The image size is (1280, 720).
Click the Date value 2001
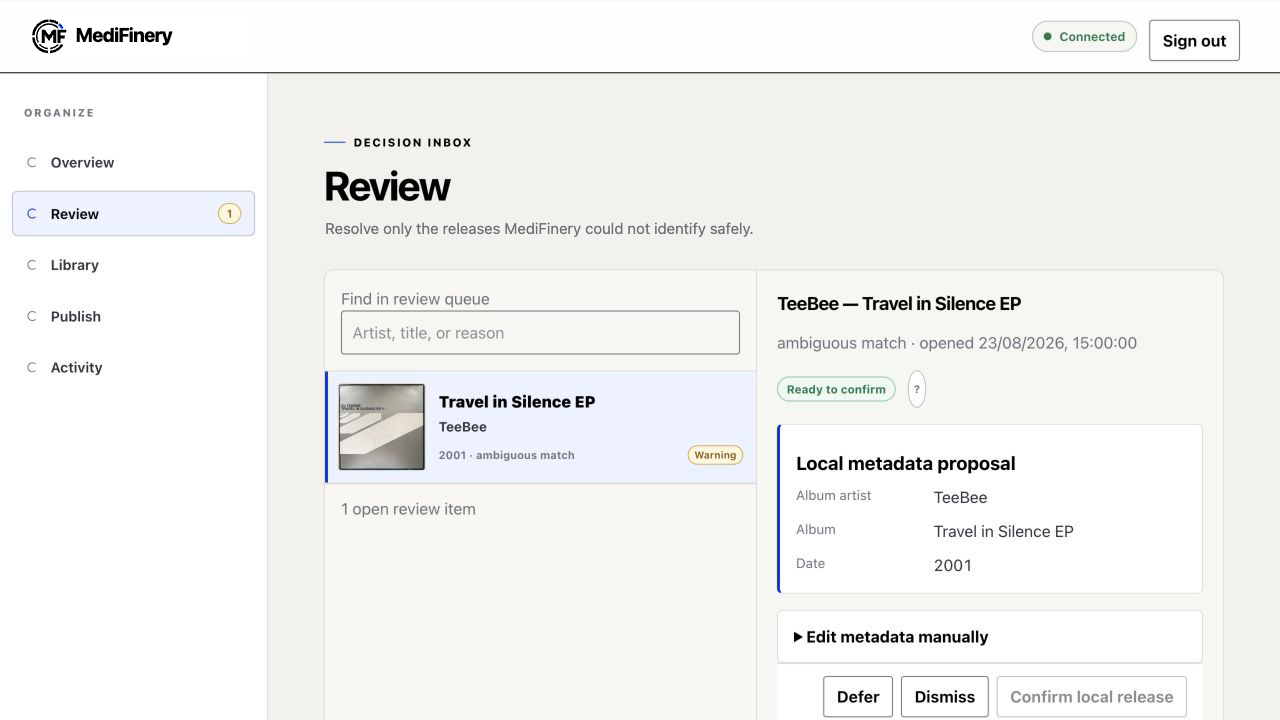tap(953, 565)
